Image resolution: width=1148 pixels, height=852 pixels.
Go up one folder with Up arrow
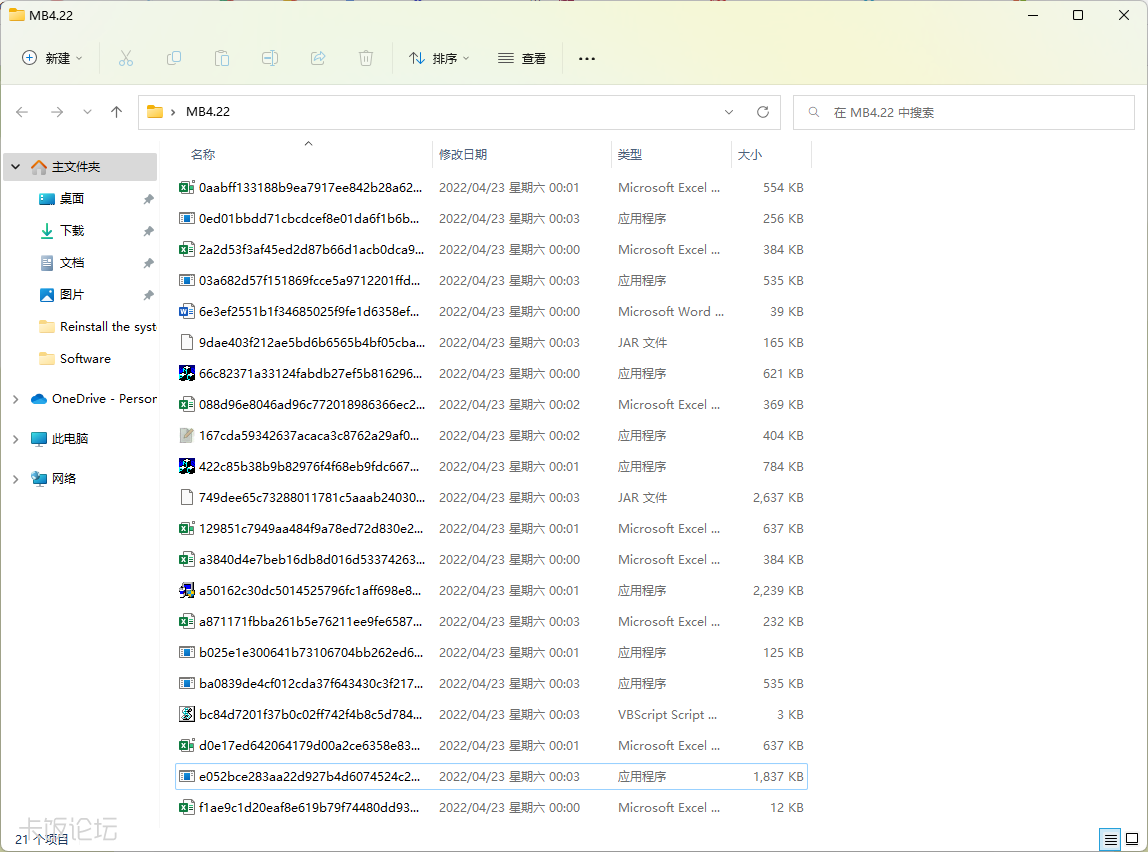116,112
